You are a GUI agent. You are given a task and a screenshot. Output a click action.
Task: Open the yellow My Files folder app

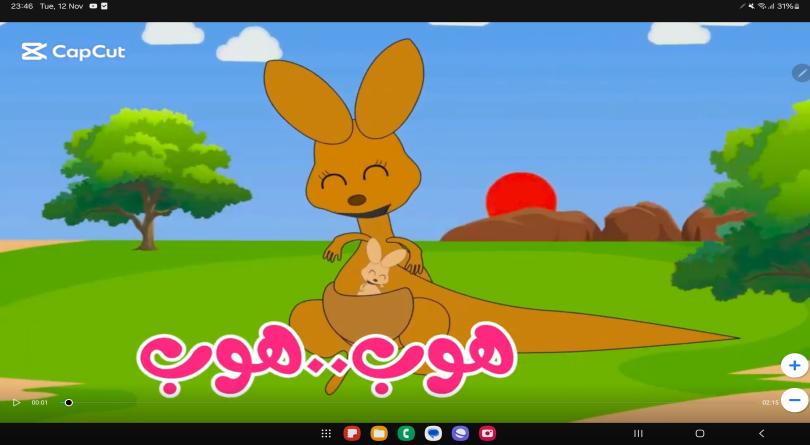(379, 433)
